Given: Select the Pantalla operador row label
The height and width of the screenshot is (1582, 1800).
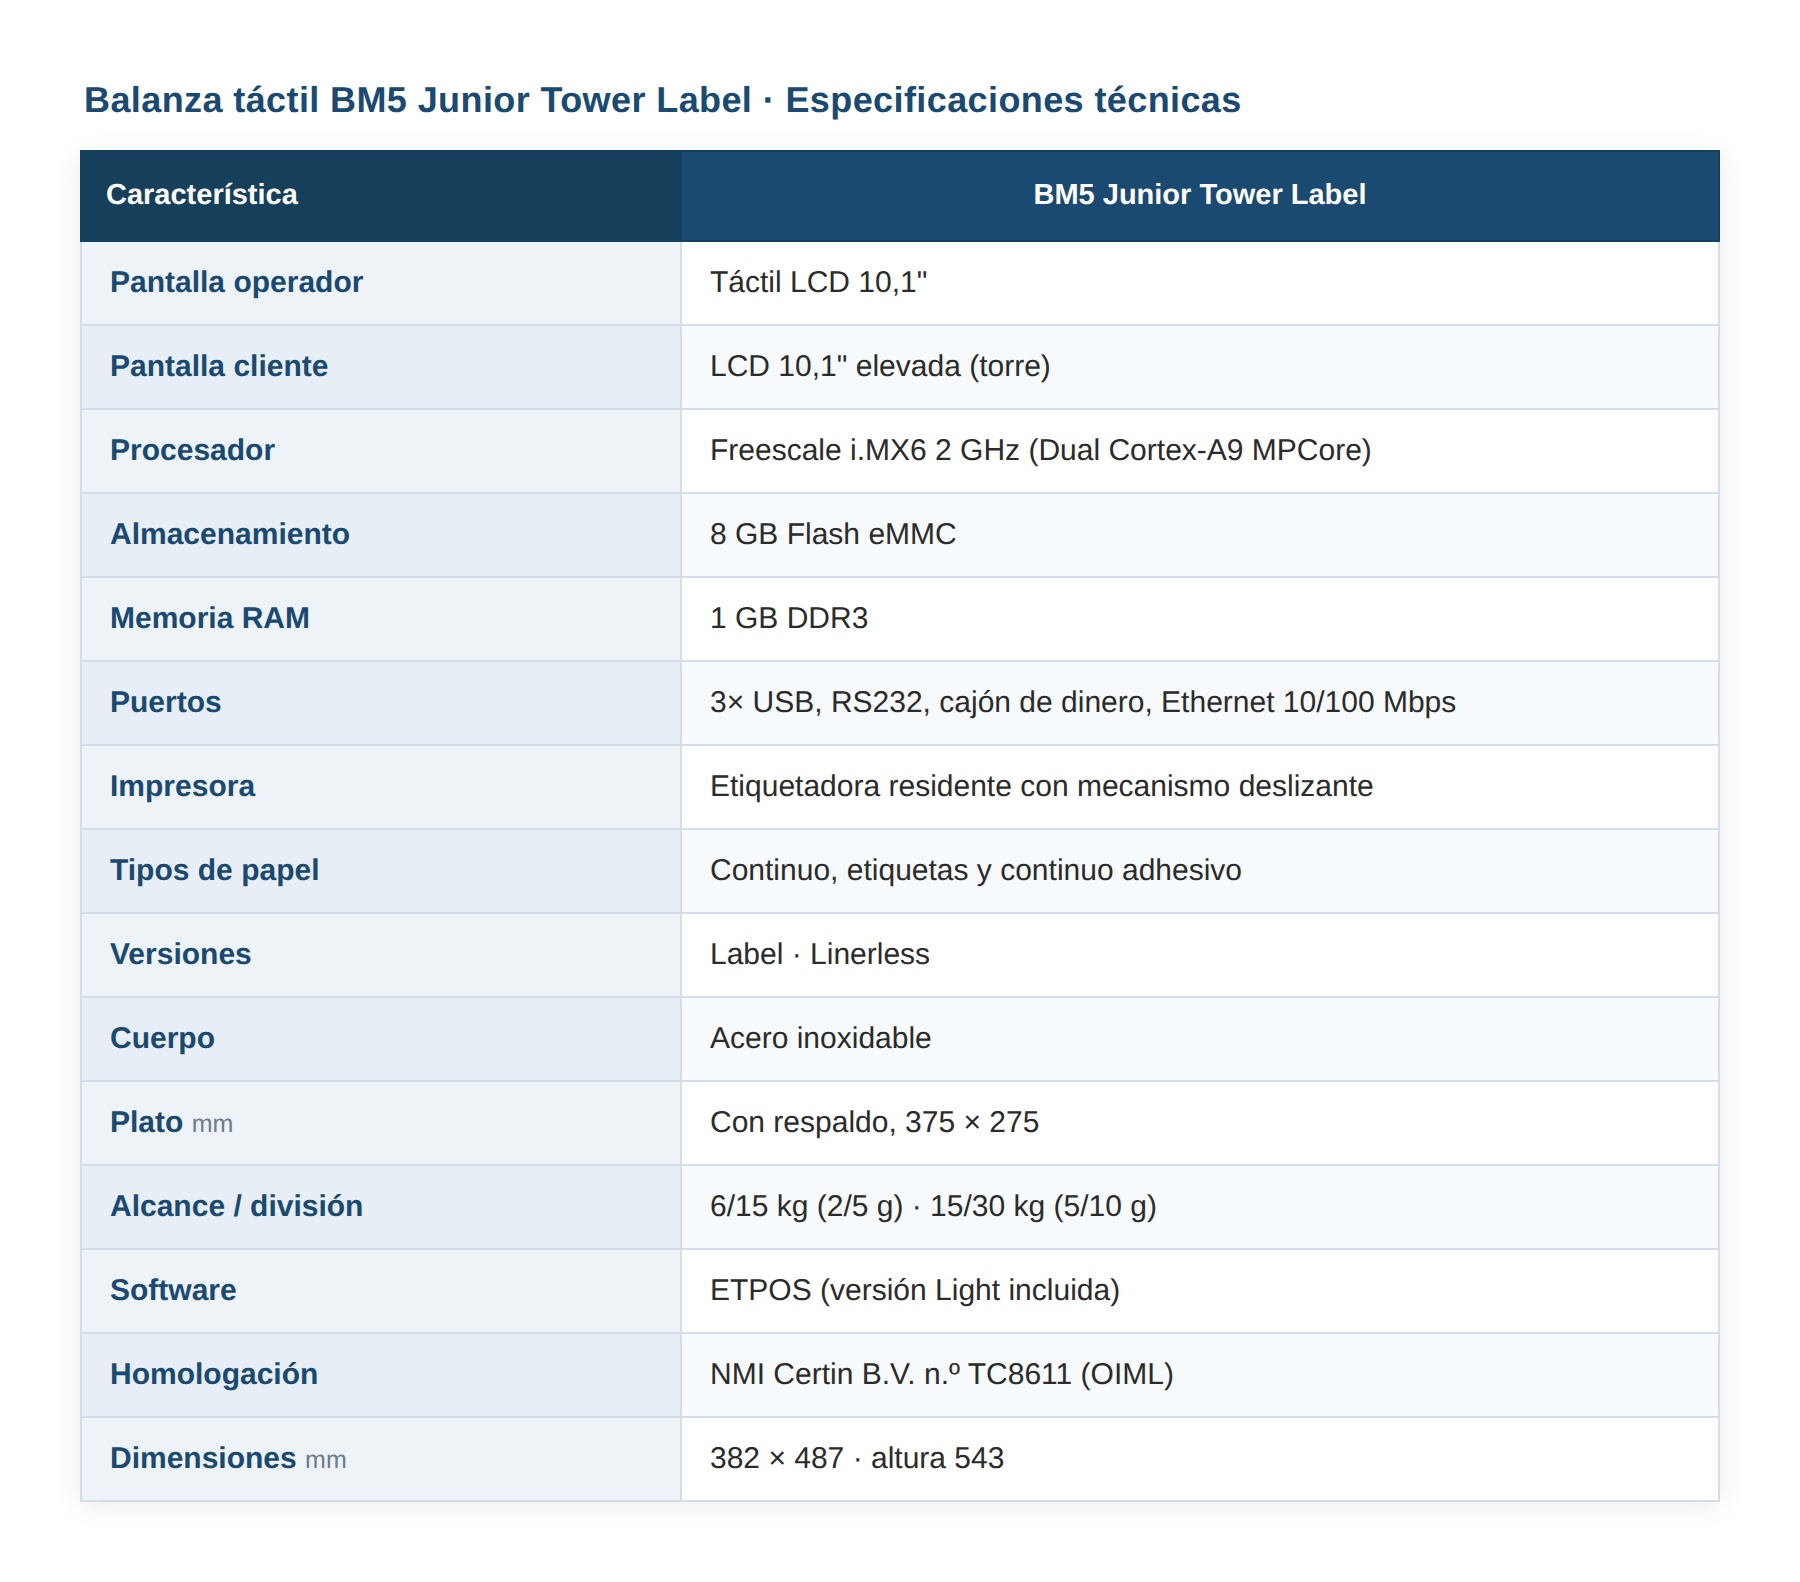Looking at the screenshot, I should coord(236,282).
